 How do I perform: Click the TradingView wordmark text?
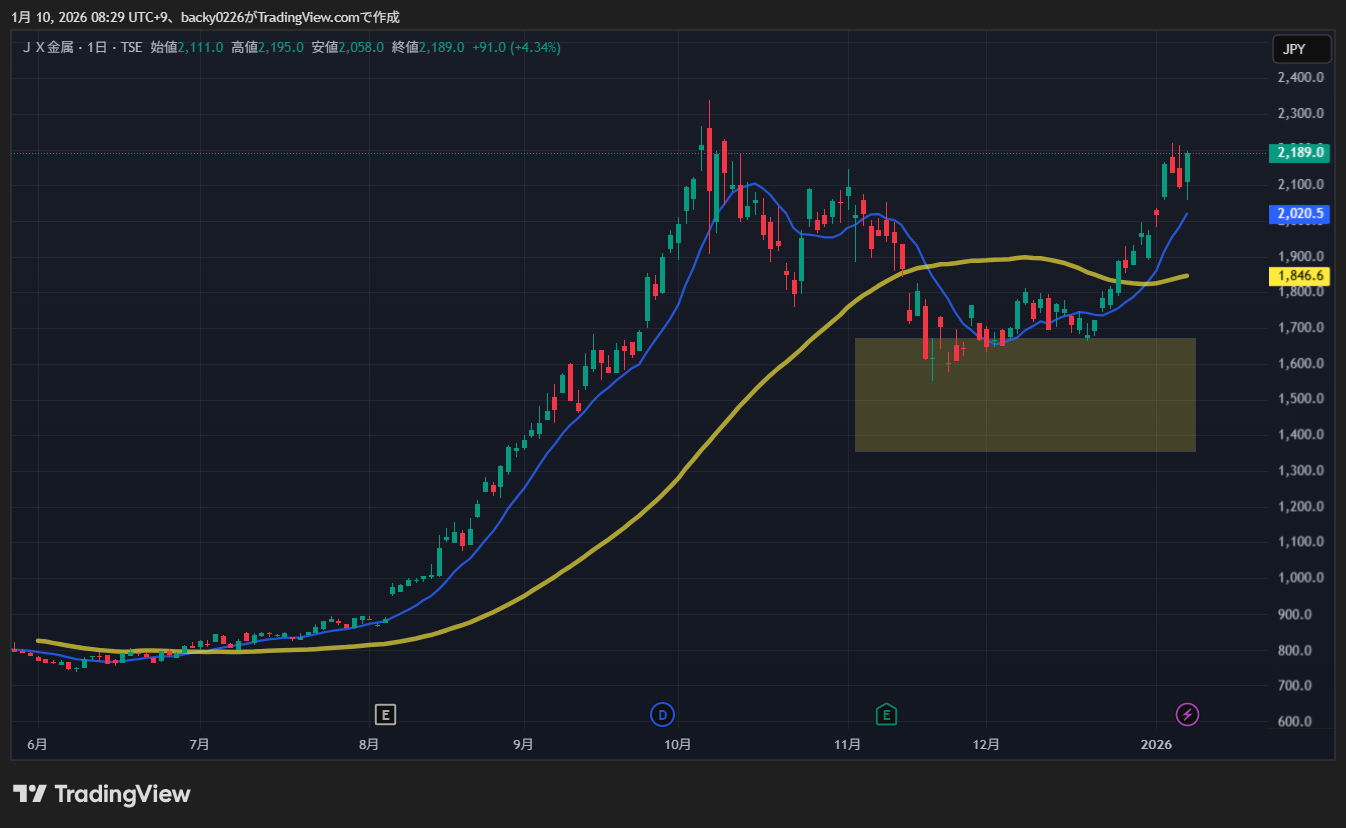pos(122,794)
